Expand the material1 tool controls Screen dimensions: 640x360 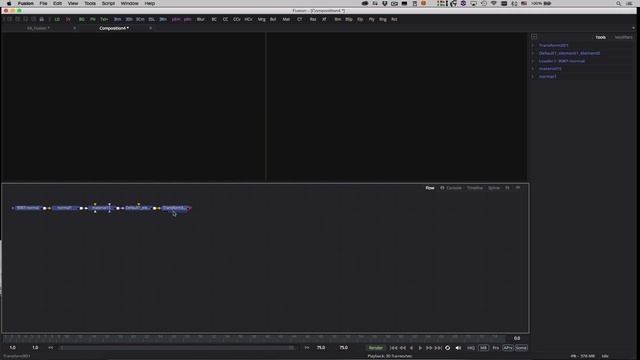[x=533, y=69]
